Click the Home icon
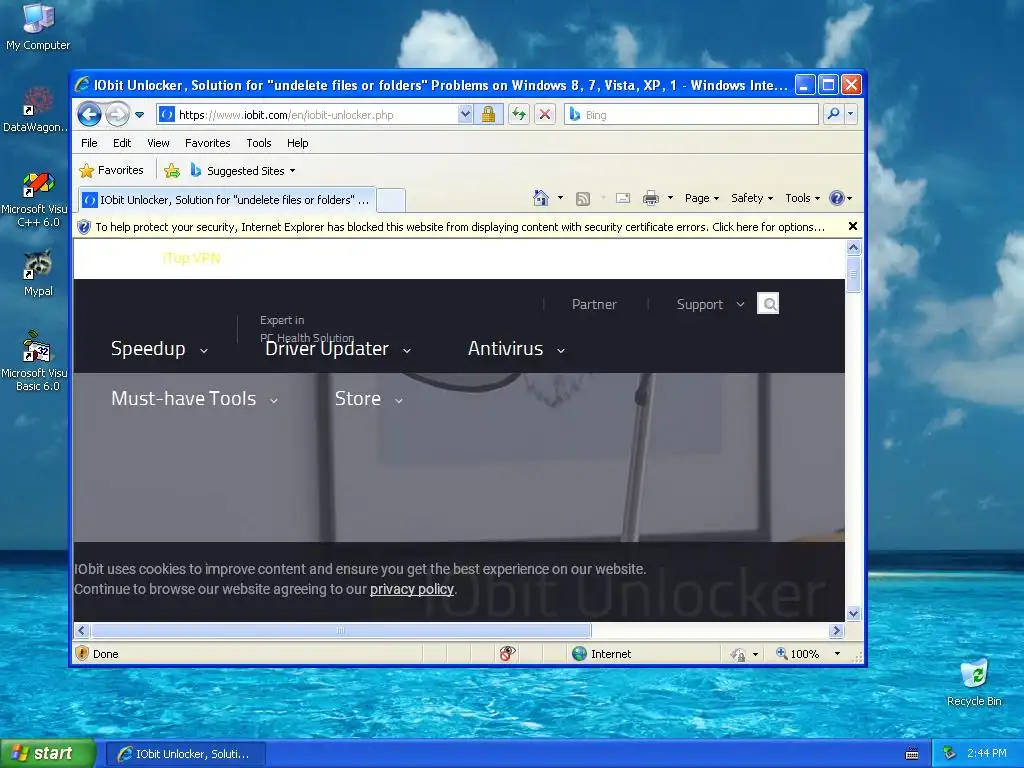Screen dimensions: 1024x768 coord(541,198)
